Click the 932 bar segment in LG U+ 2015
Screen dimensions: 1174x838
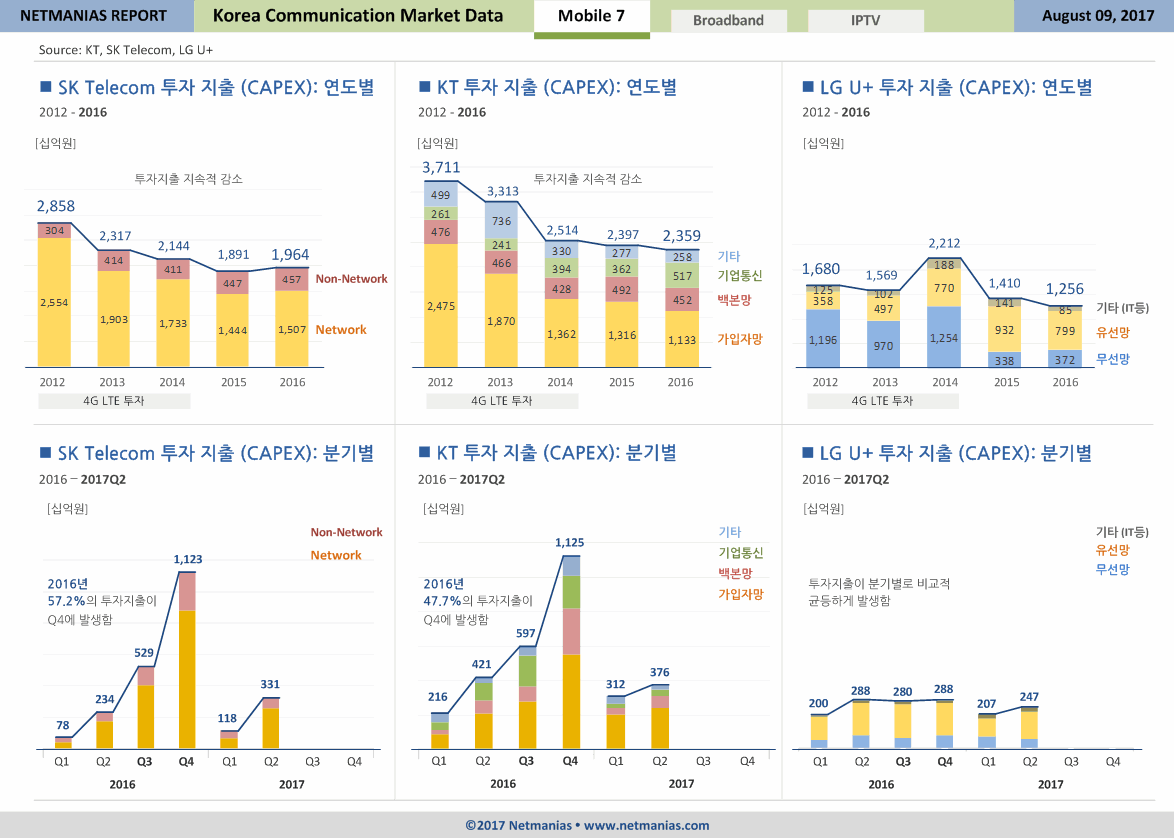(x=1005, y=330)
